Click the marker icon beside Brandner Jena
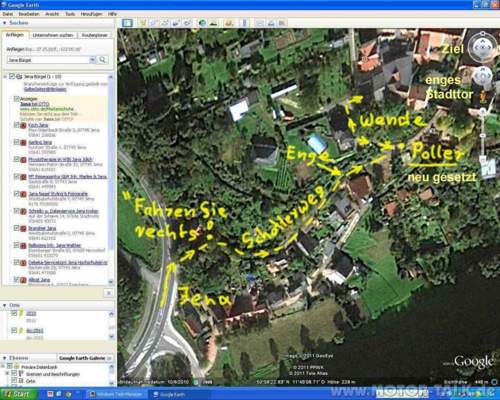 [23, 229]
